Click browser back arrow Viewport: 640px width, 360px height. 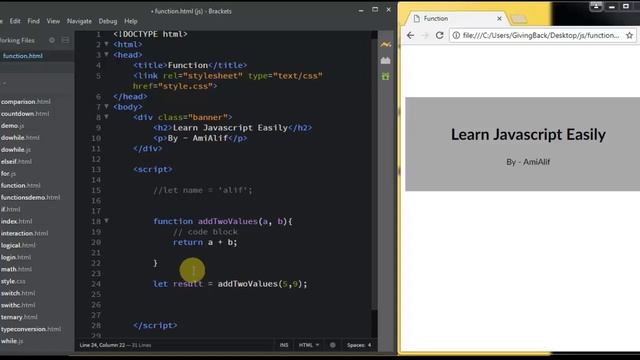tap(410, 36)
